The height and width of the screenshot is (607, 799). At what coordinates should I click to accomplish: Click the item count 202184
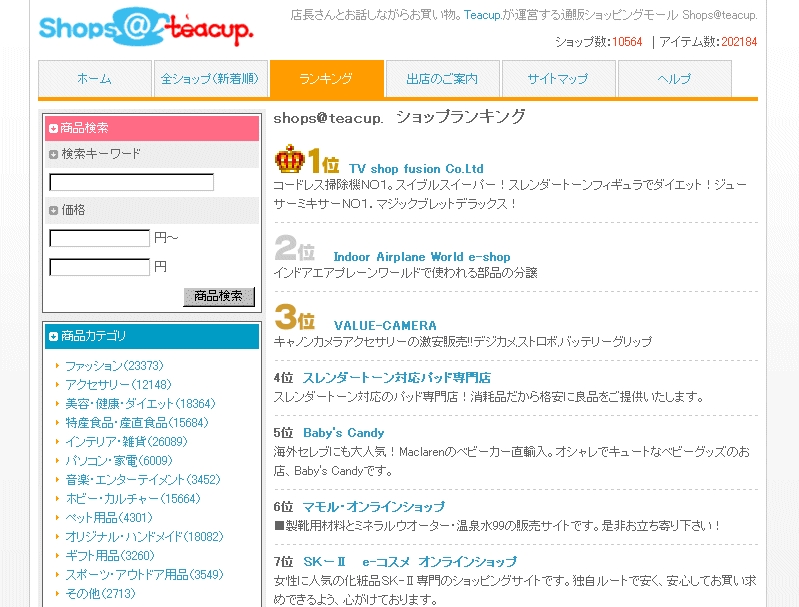pyautogui.click(x=739, y=42)
